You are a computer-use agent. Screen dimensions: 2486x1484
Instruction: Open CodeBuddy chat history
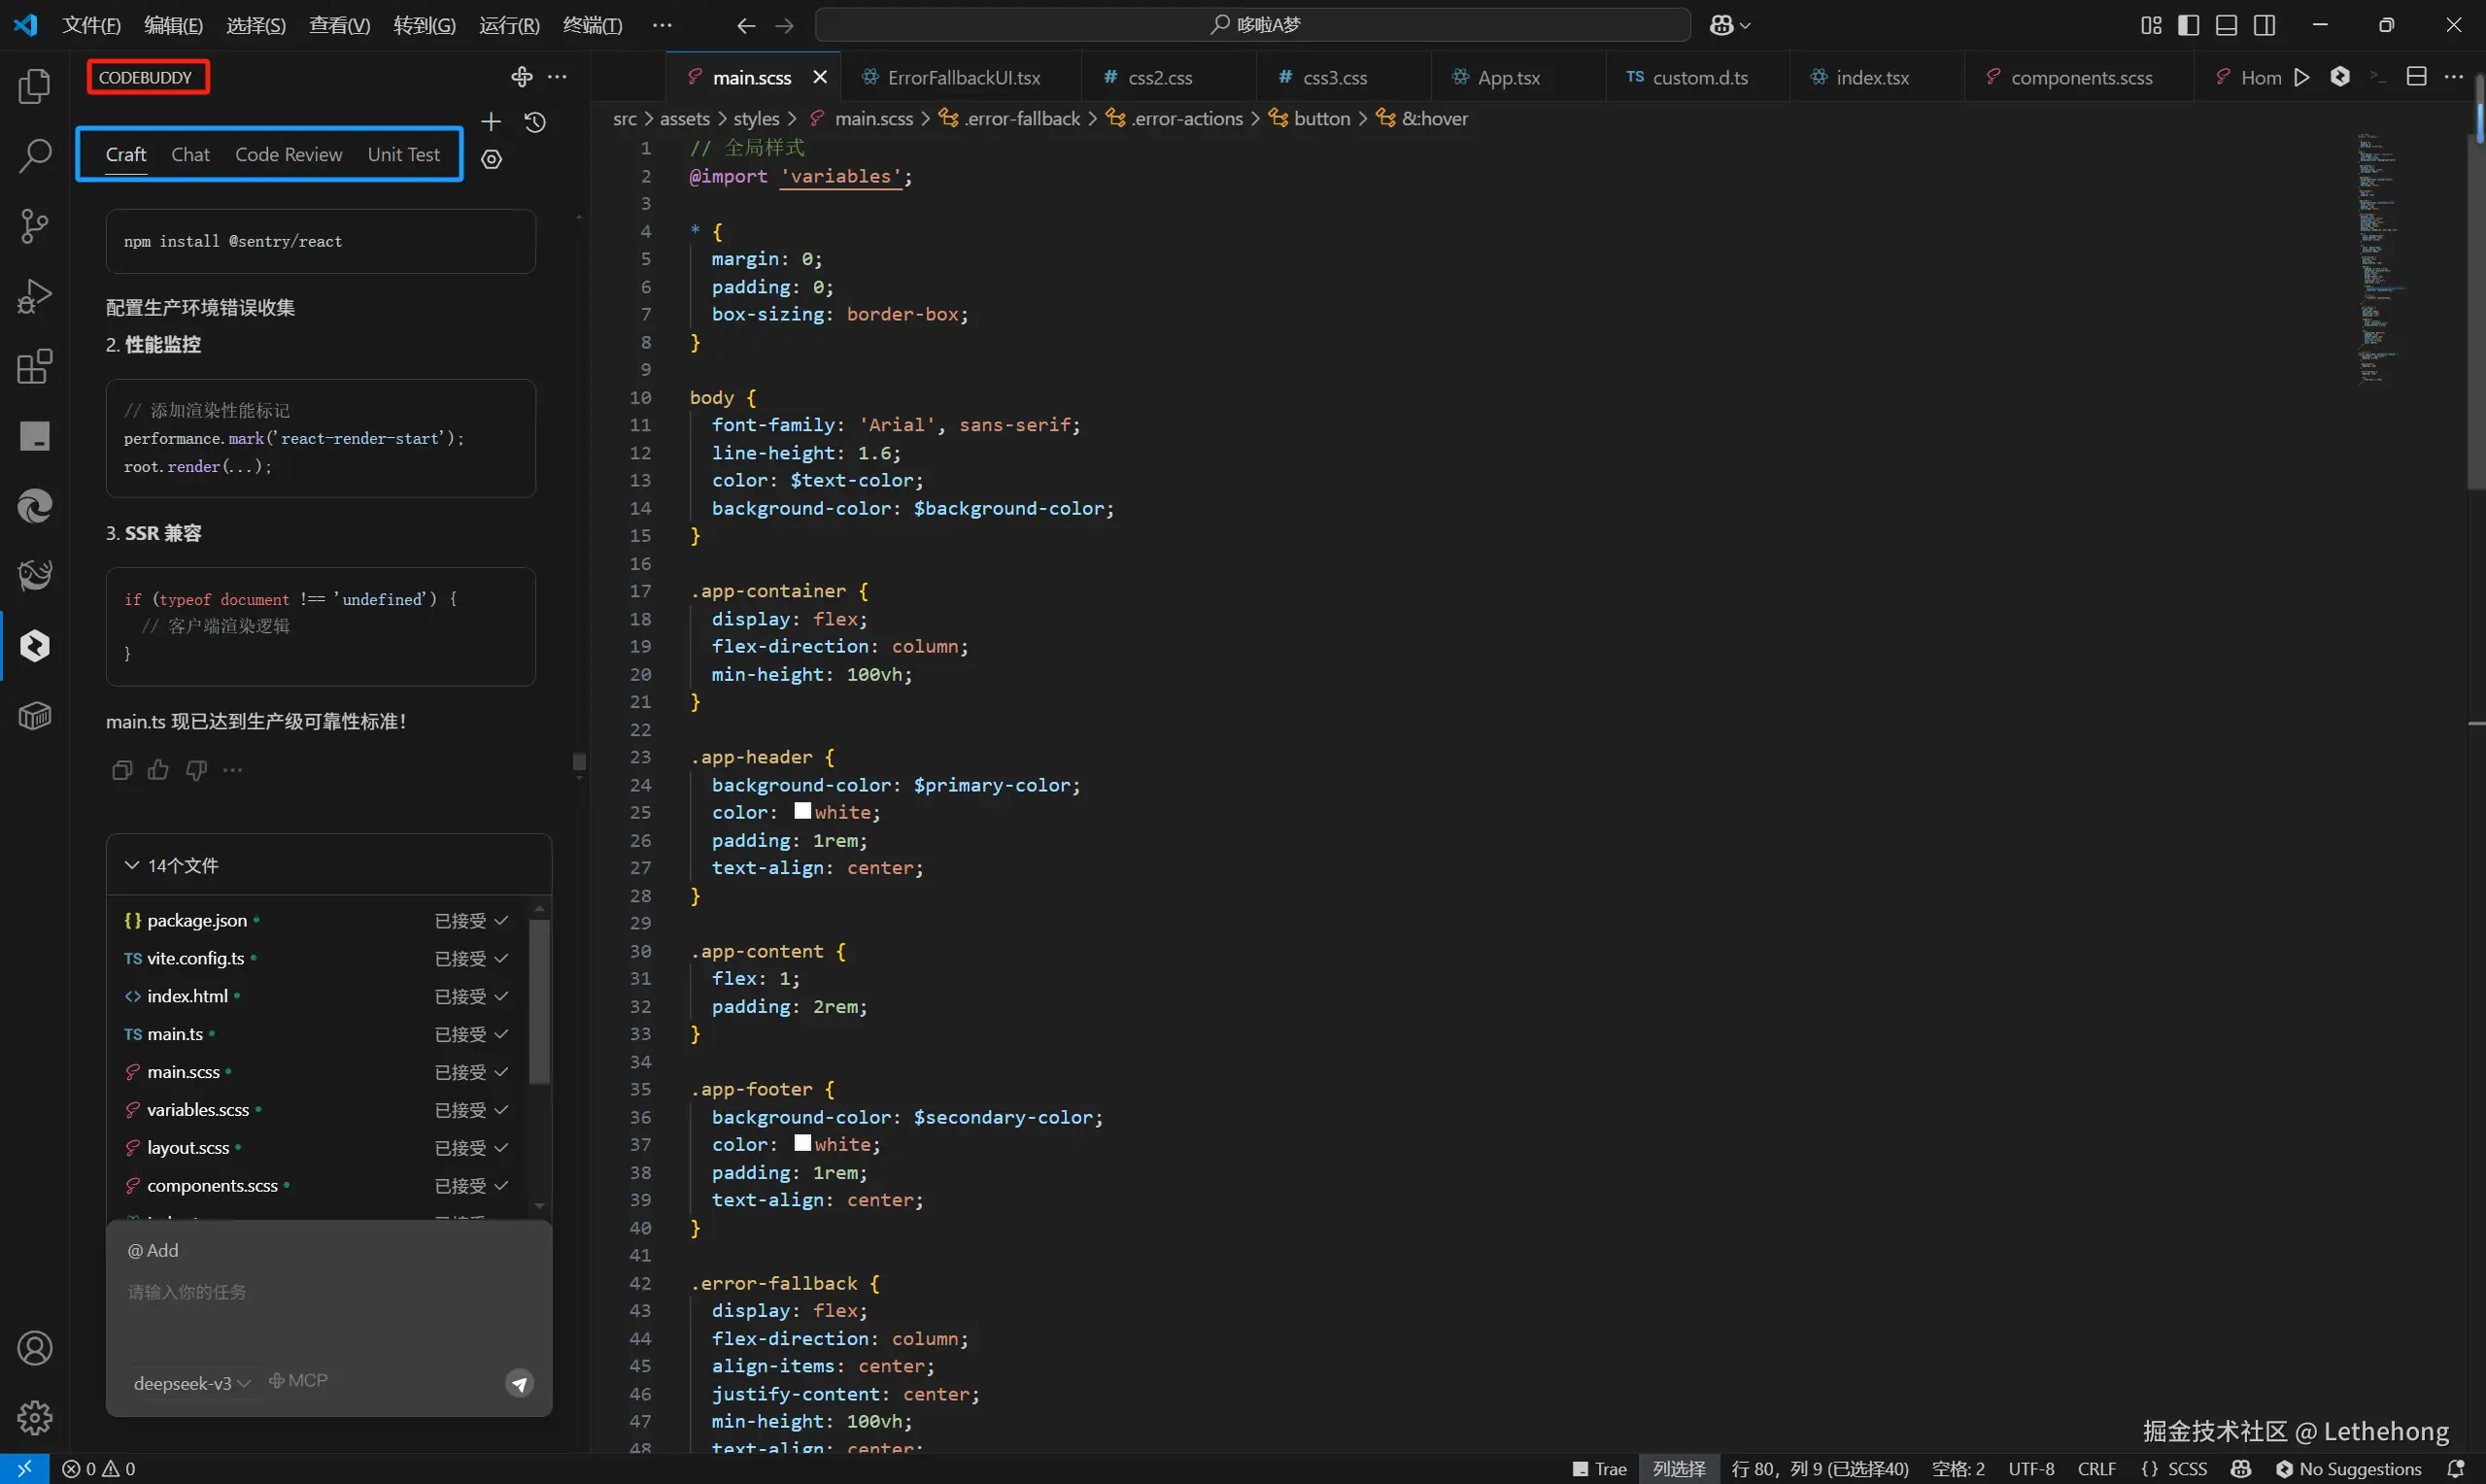click(535, 122)
